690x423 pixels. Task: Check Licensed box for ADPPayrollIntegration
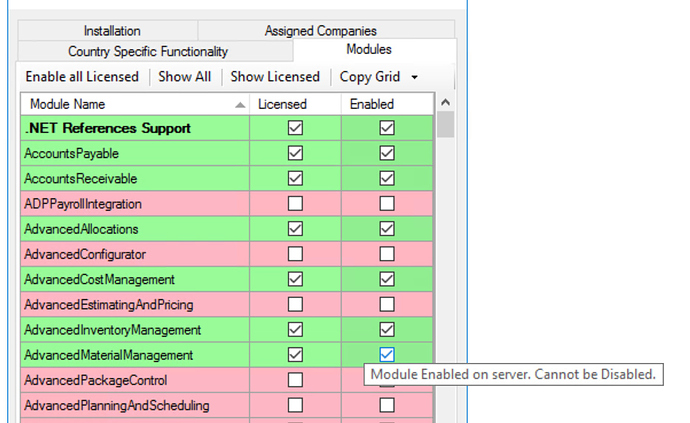(x=295, y=203)
